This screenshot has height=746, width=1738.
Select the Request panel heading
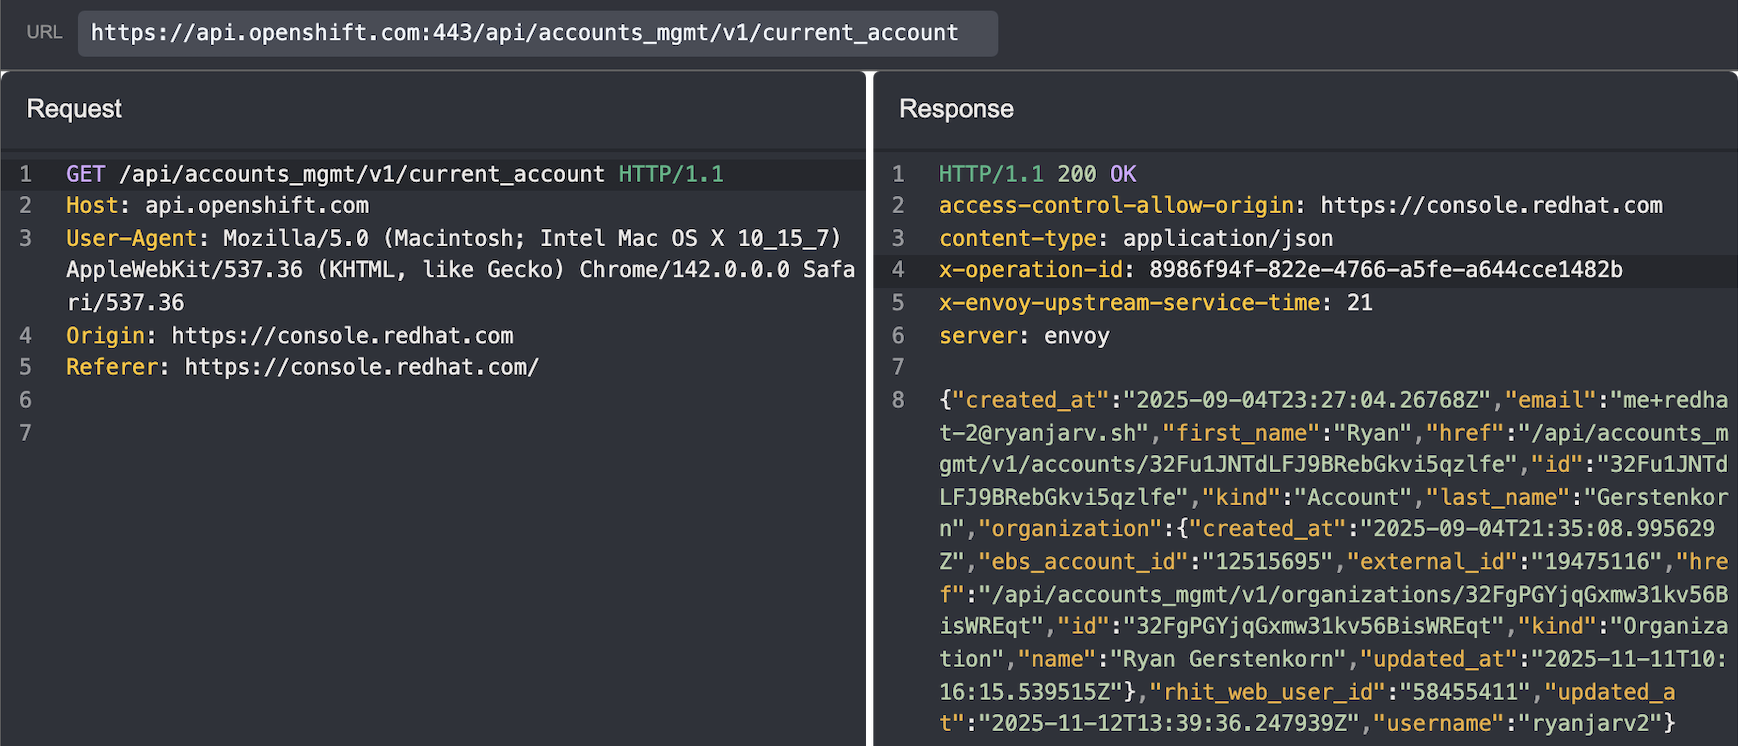tap(74, 109)
